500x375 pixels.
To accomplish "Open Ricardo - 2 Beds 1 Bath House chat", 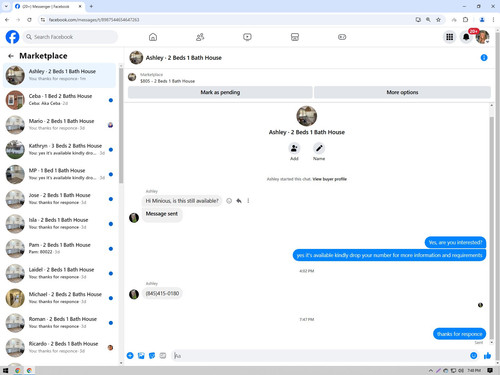I will point(59,347).
